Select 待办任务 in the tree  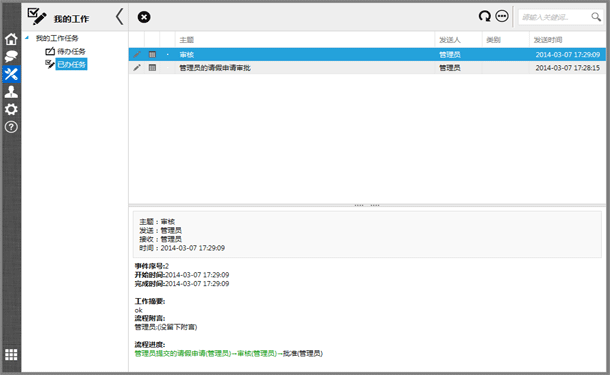pyautogui.click(x=71, y=51)
